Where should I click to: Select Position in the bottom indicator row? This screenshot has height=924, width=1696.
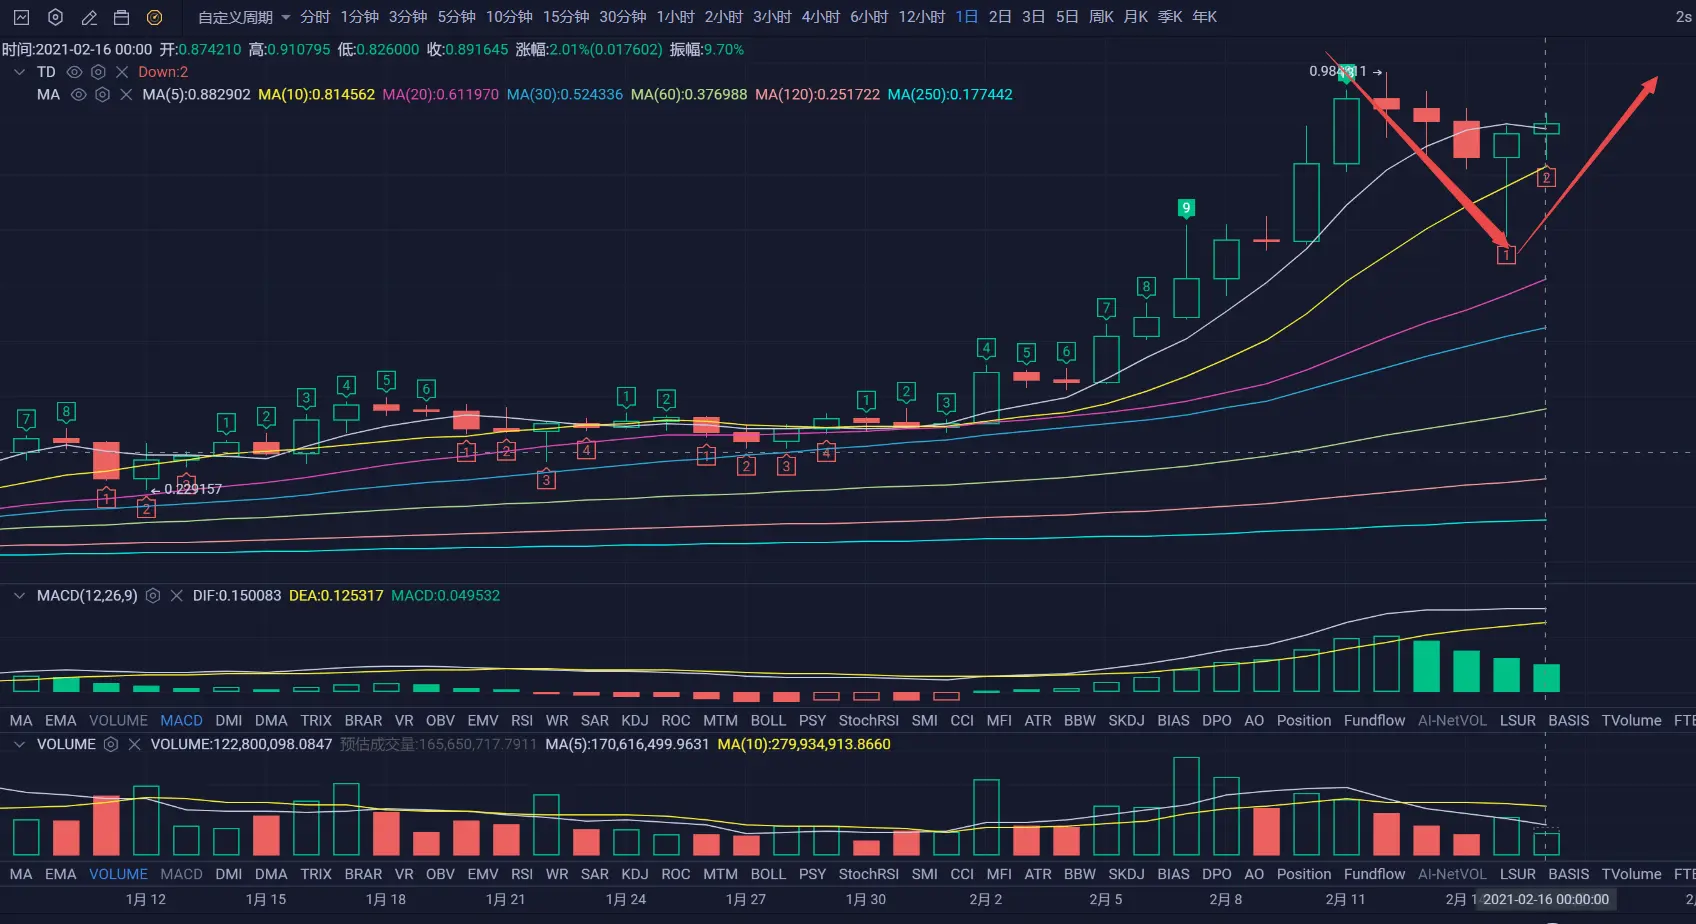(1304, 875)
